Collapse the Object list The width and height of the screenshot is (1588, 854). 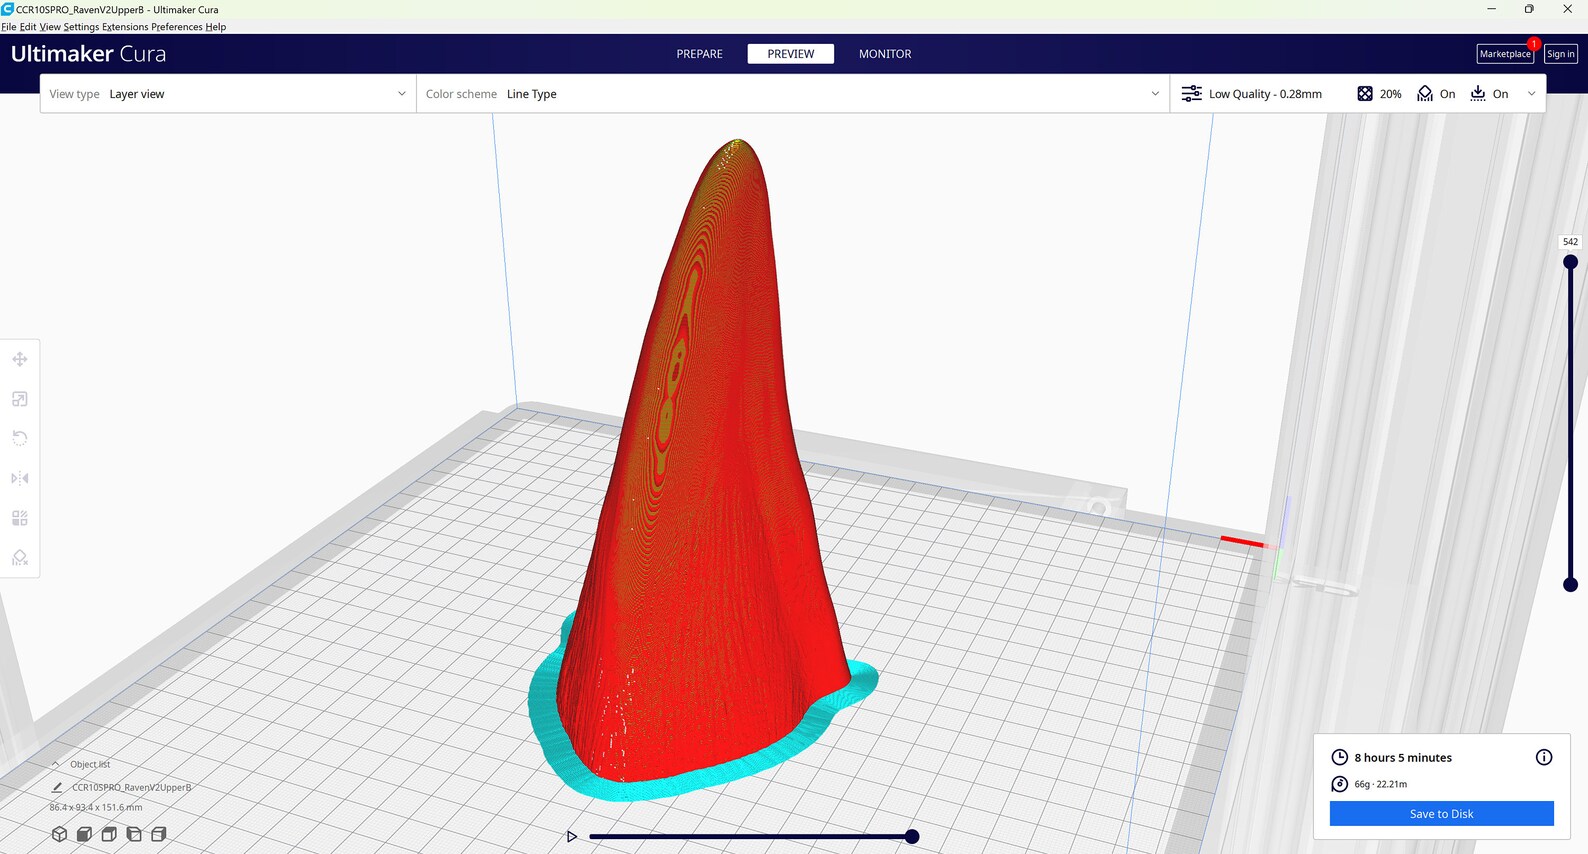[56, 764]
